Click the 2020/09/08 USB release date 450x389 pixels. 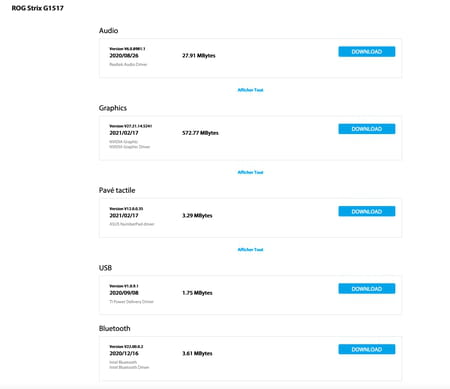coord(124,293)
